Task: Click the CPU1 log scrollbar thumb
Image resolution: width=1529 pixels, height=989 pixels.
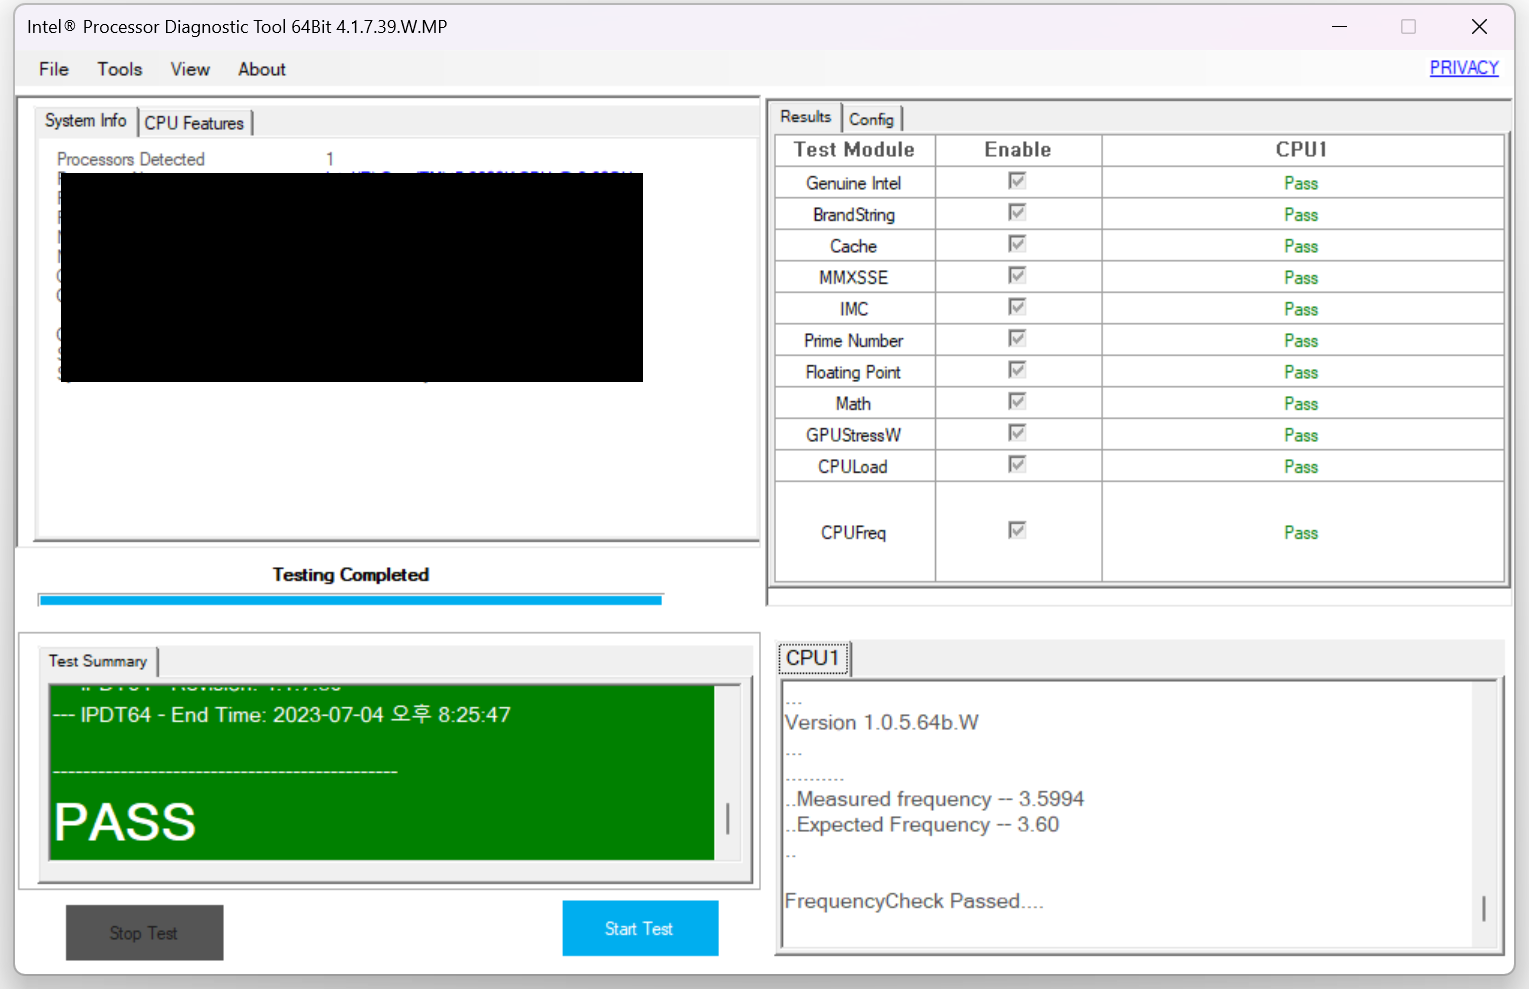Action: 1484,908
